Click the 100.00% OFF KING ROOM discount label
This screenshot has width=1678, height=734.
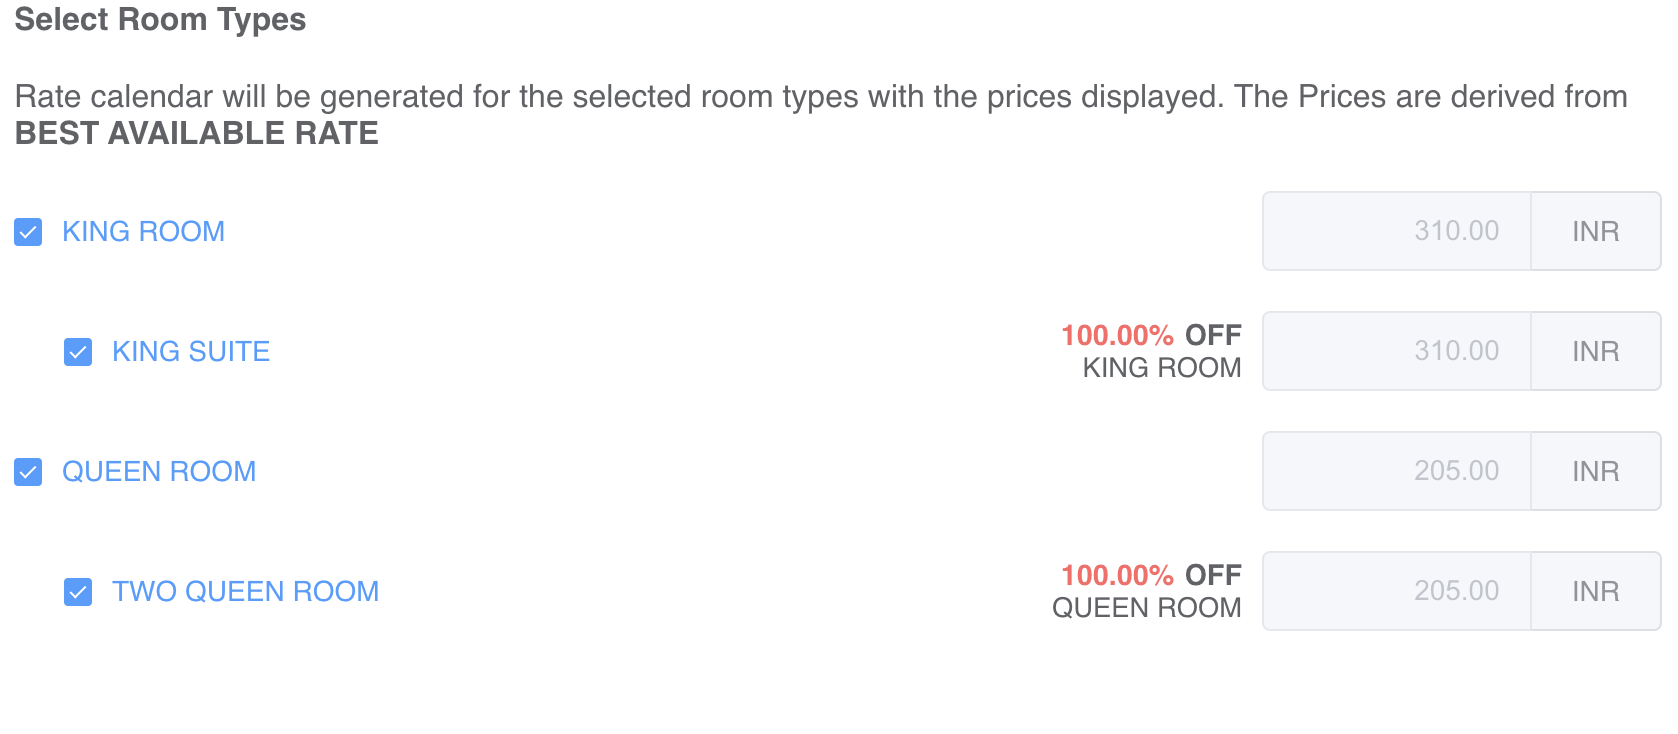coord(1151,351)
